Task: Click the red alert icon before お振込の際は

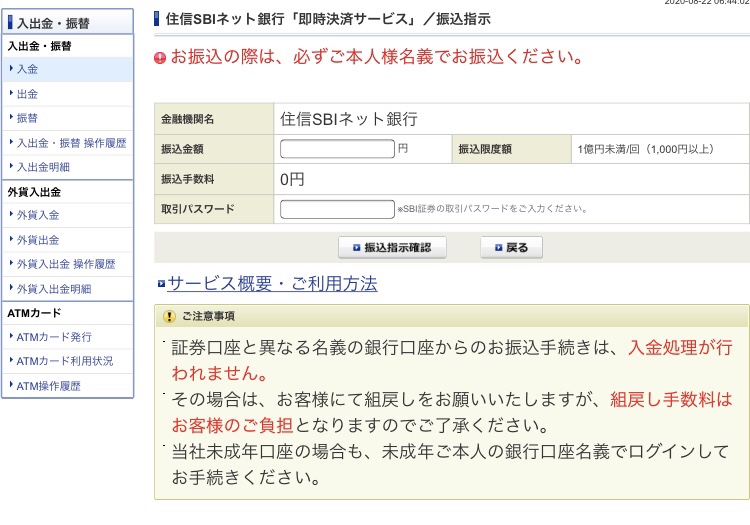Action: click(160, 58)
